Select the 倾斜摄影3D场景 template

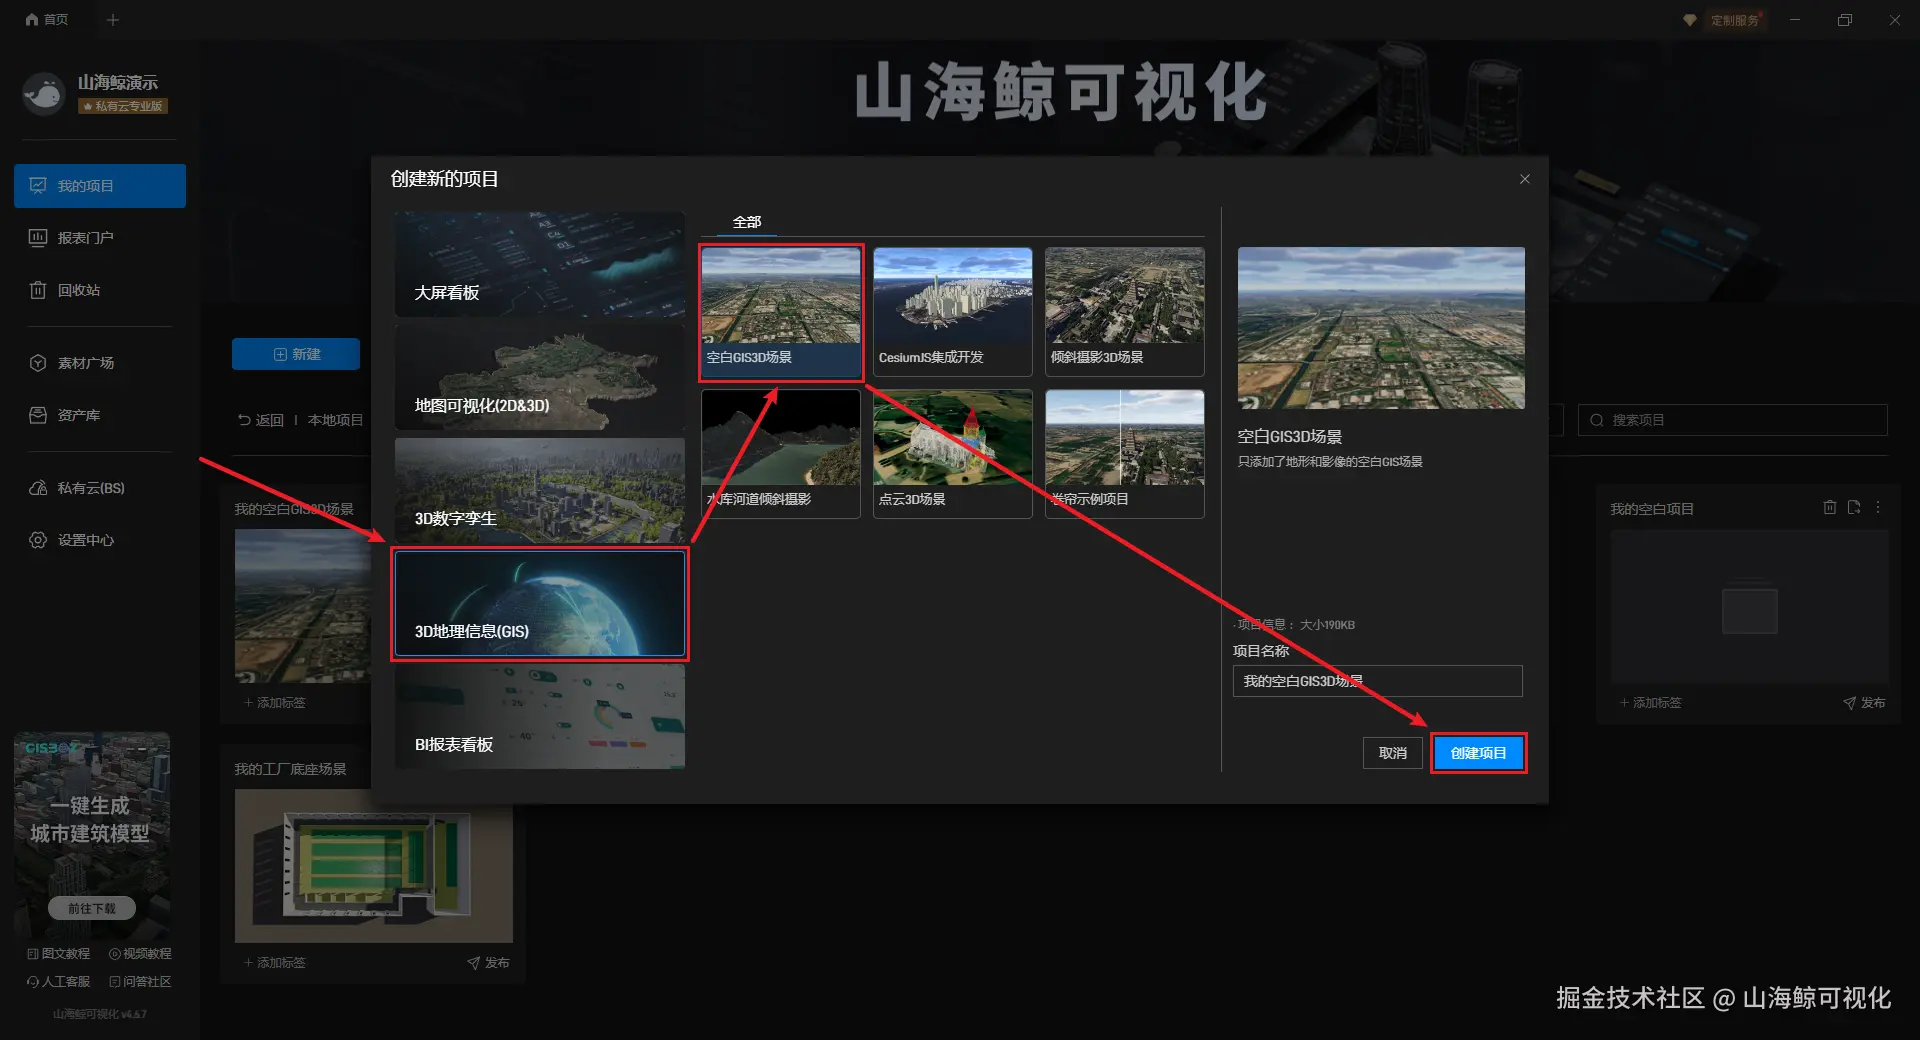[x=1125, y=312]
